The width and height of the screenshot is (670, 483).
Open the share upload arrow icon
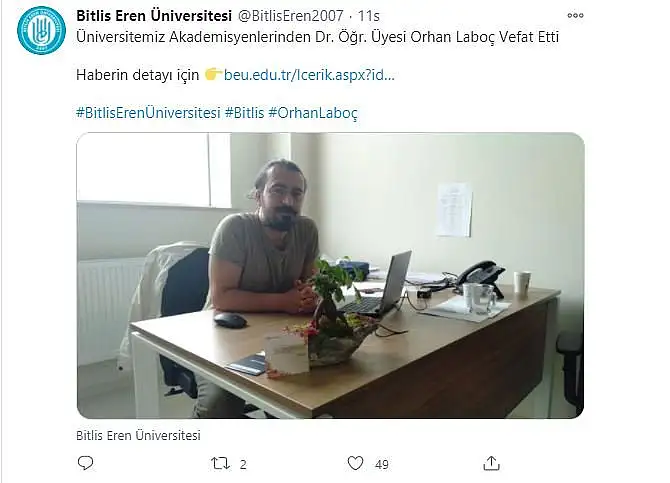point(491,463)
